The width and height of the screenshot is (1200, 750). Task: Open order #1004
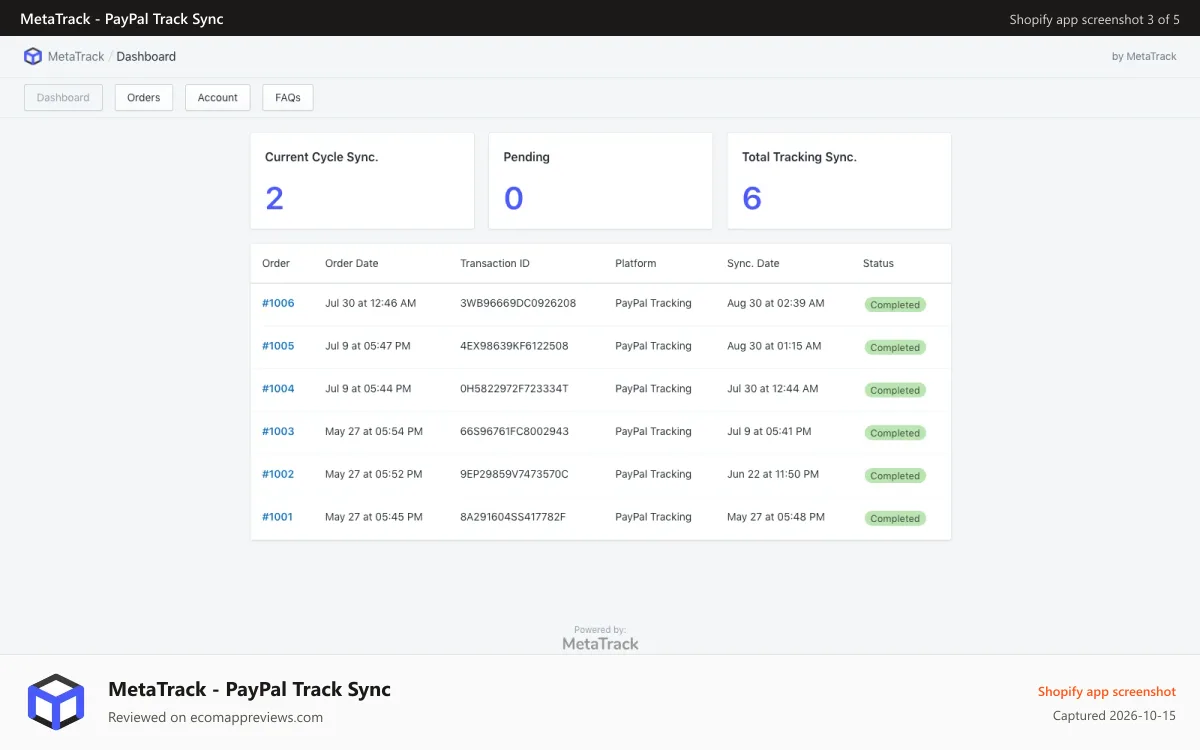pos(278,389)
